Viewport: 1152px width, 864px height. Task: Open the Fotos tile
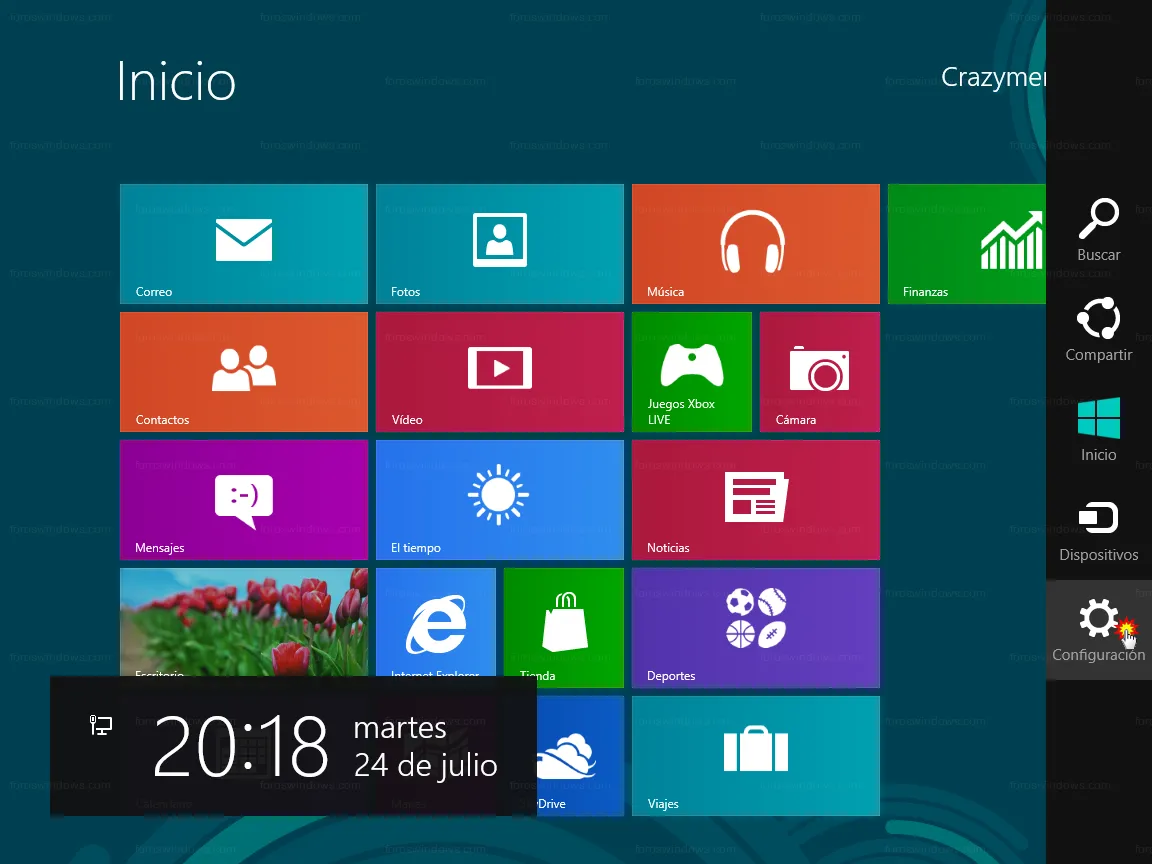click(500, 244)
